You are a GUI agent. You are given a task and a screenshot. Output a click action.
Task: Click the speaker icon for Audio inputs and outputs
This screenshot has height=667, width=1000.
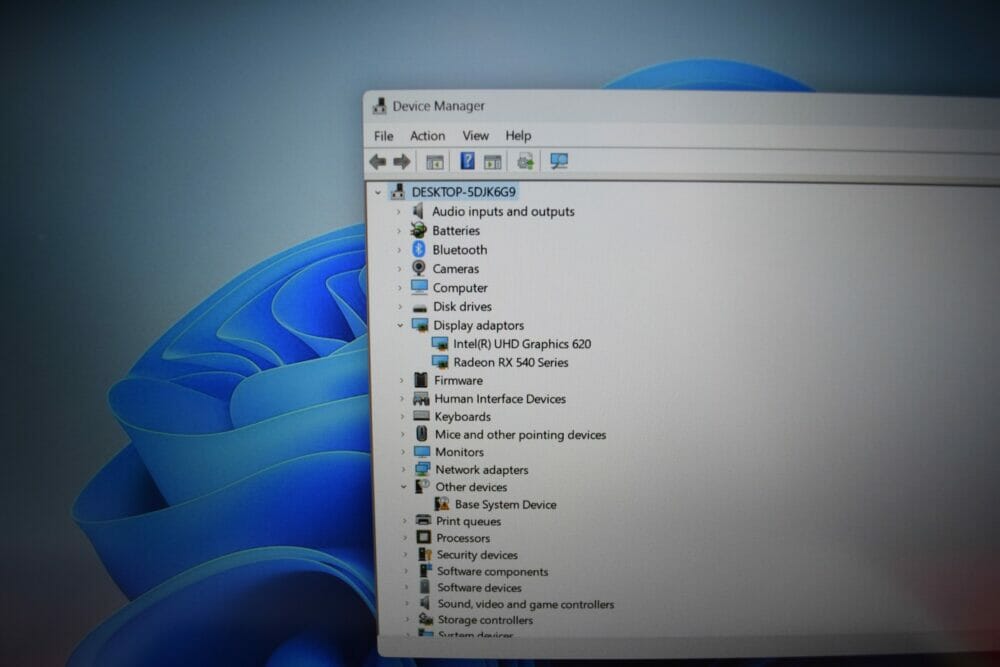[418, 210]
